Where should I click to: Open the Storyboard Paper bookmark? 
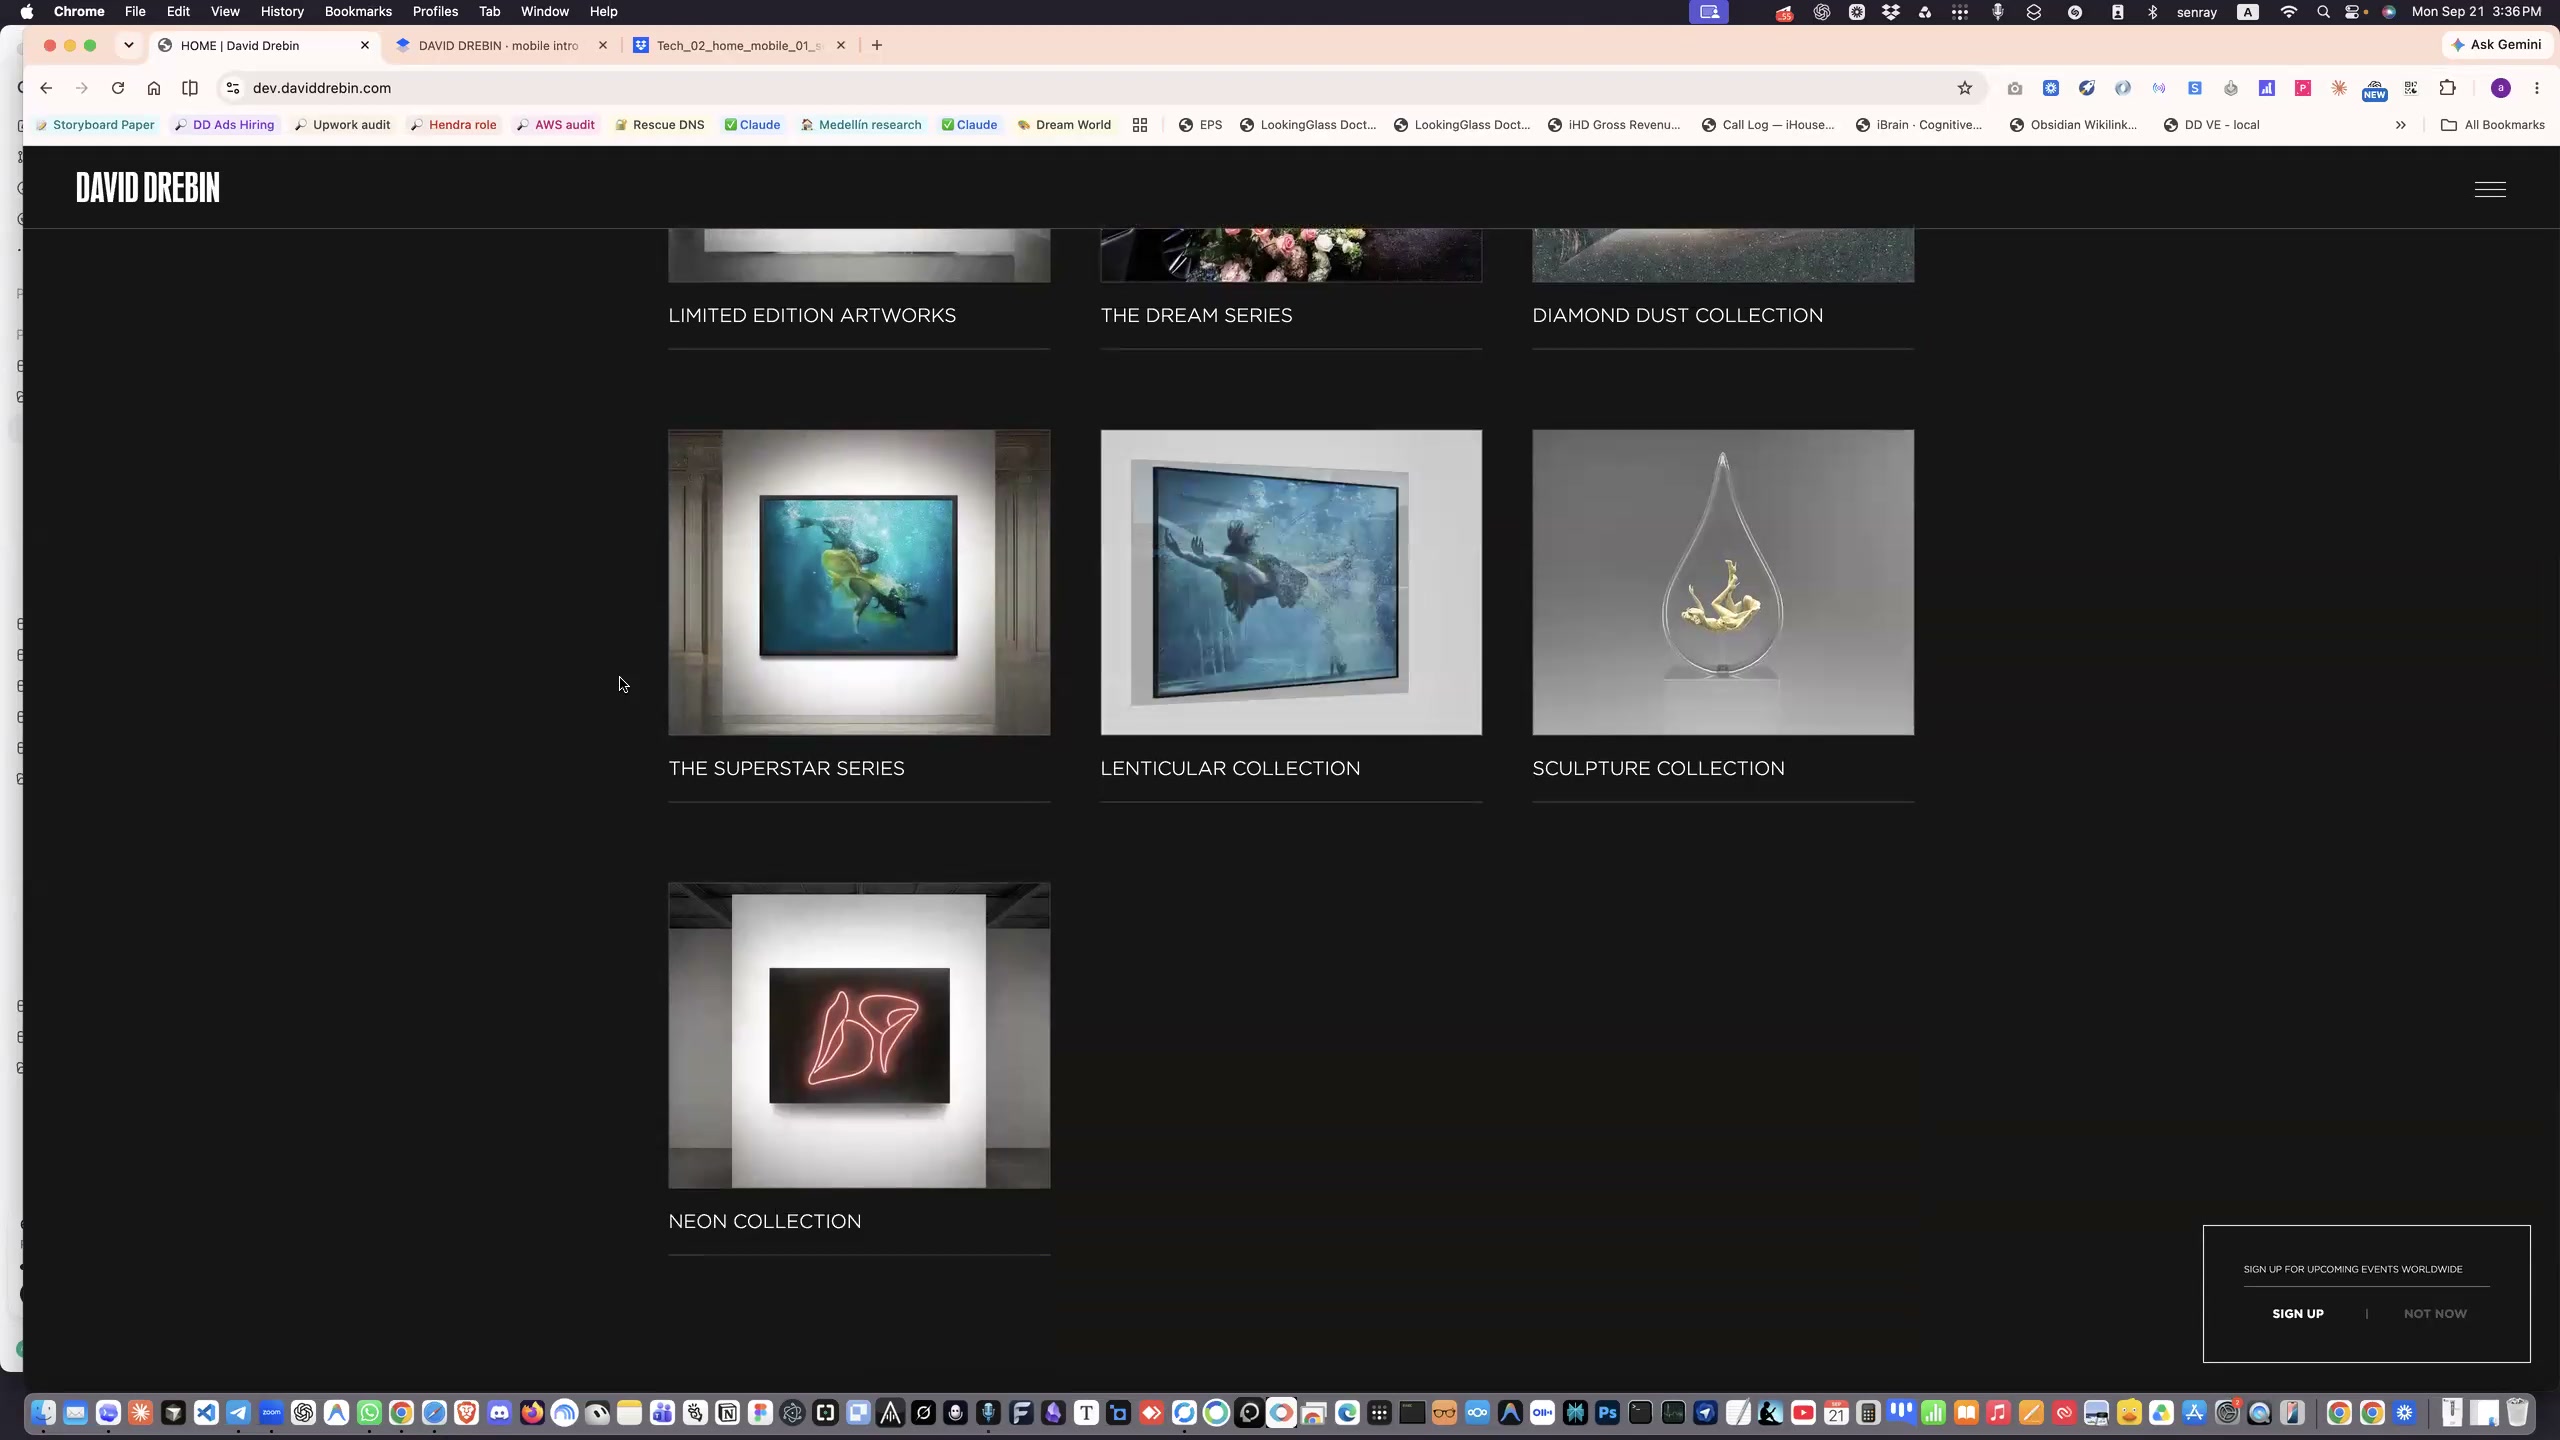pos(95,125)
